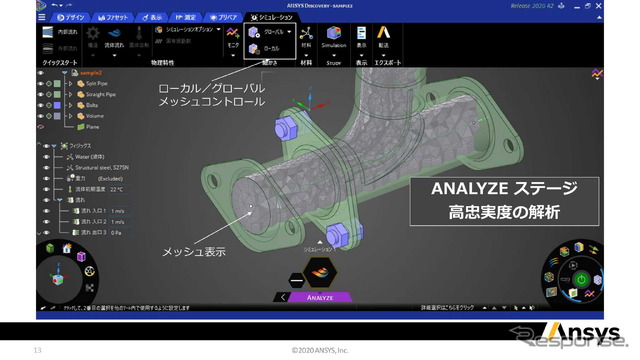Edit the fluid initial temperature 22 °C field

pos(119,189)
